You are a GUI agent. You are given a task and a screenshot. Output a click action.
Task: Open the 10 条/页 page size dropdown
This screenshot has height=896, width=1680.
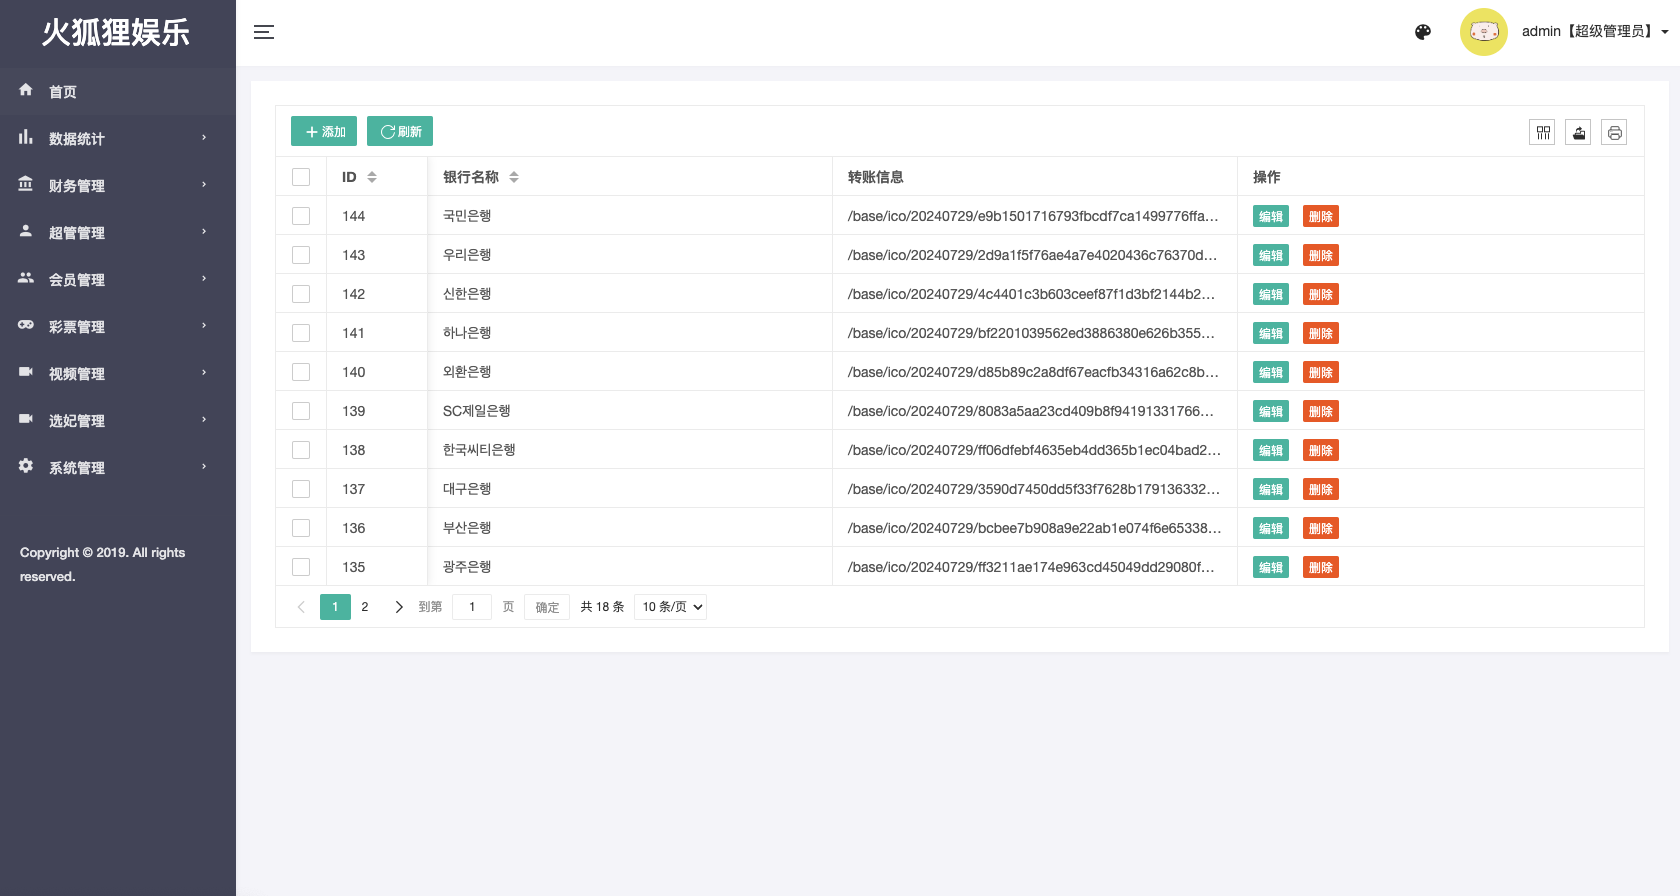(670, 607)
